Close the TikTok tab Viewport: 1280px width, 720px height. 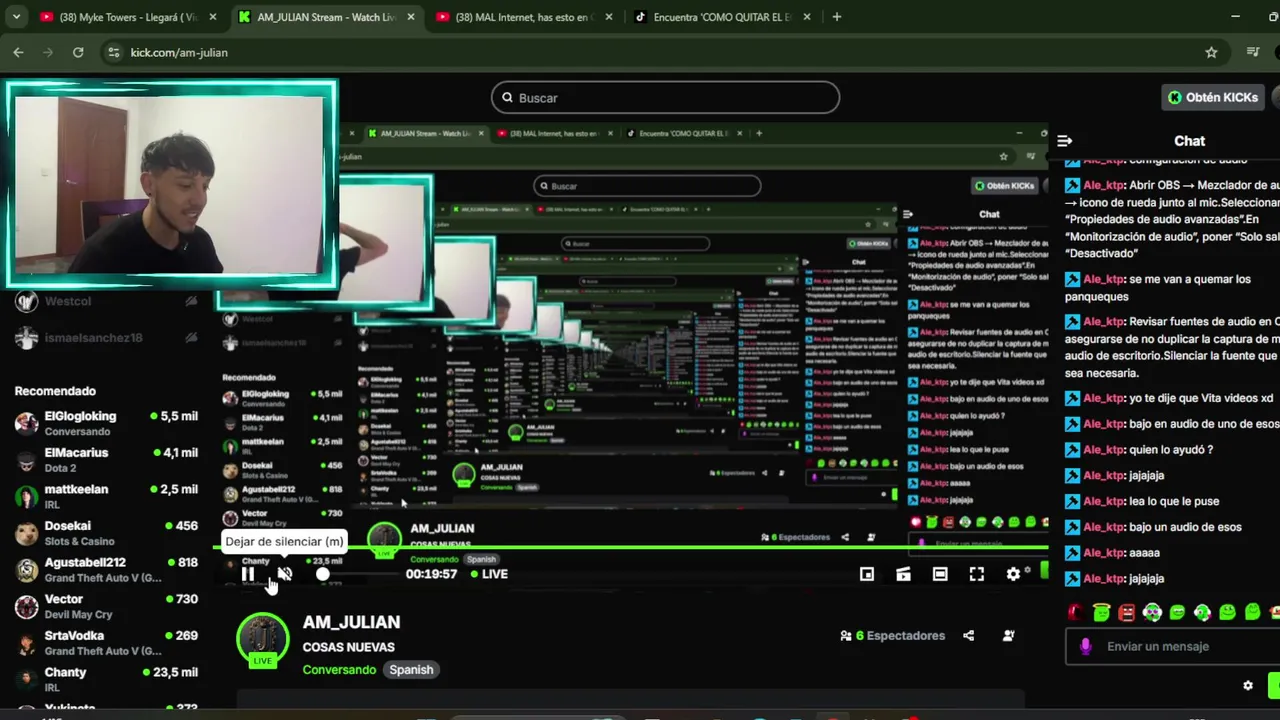808,17
